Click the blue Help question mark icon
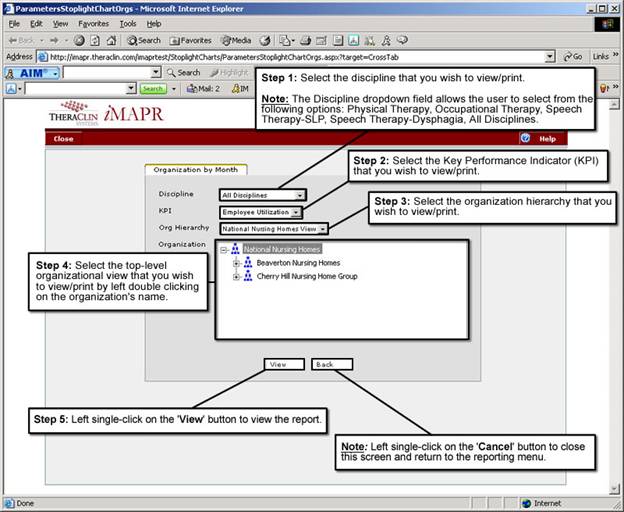 527,139
